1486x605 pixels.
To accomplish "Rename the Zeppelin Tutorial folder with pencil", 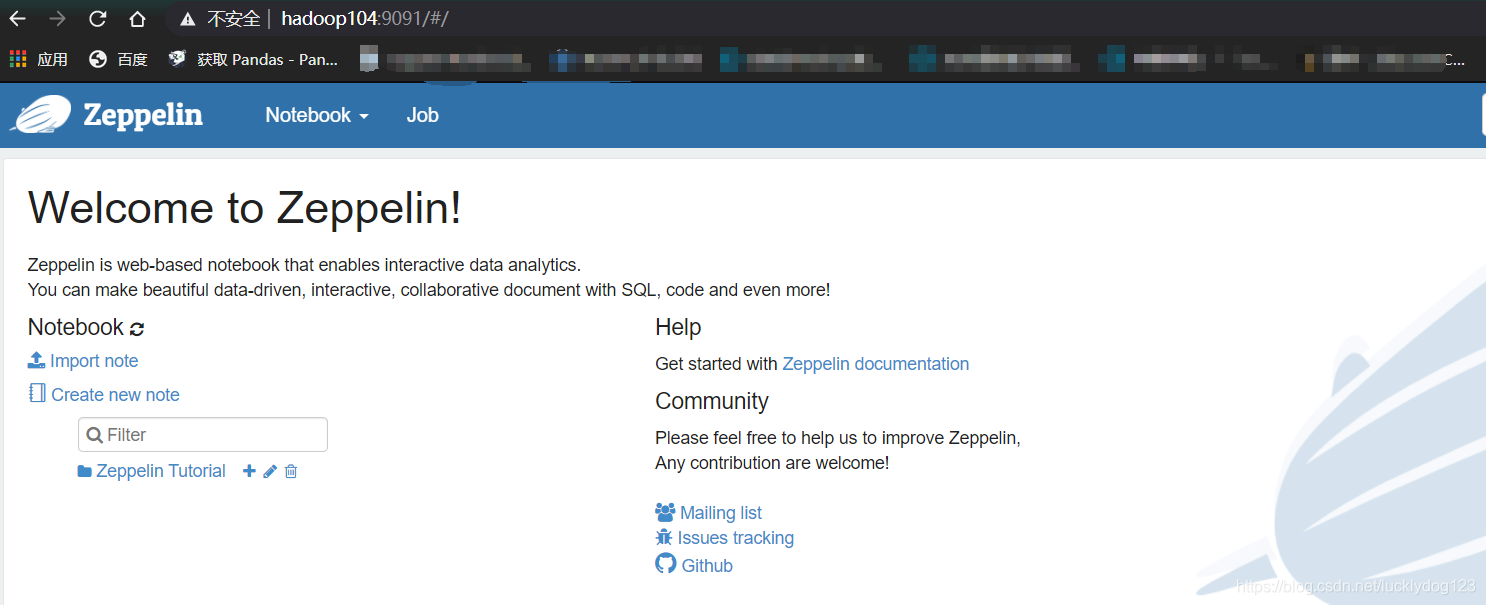I will [270, 471].
